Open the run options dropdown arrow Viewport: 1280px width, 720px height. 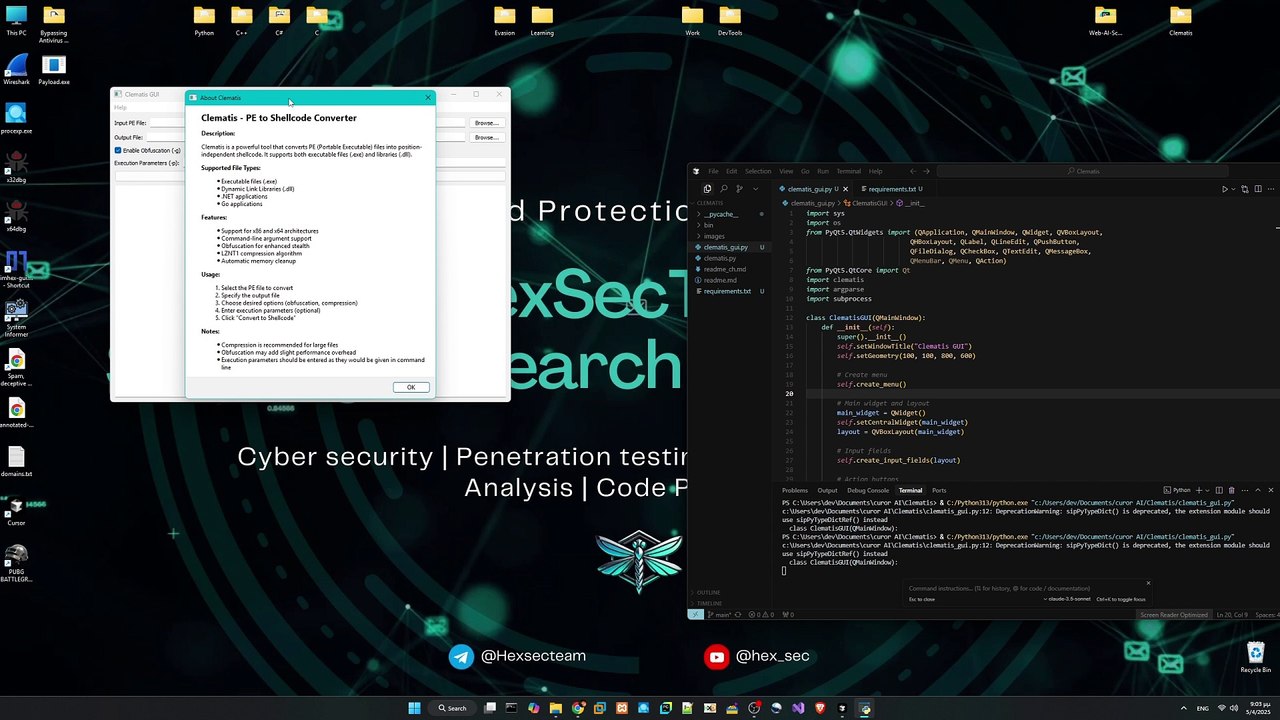tap(1235, 189)
